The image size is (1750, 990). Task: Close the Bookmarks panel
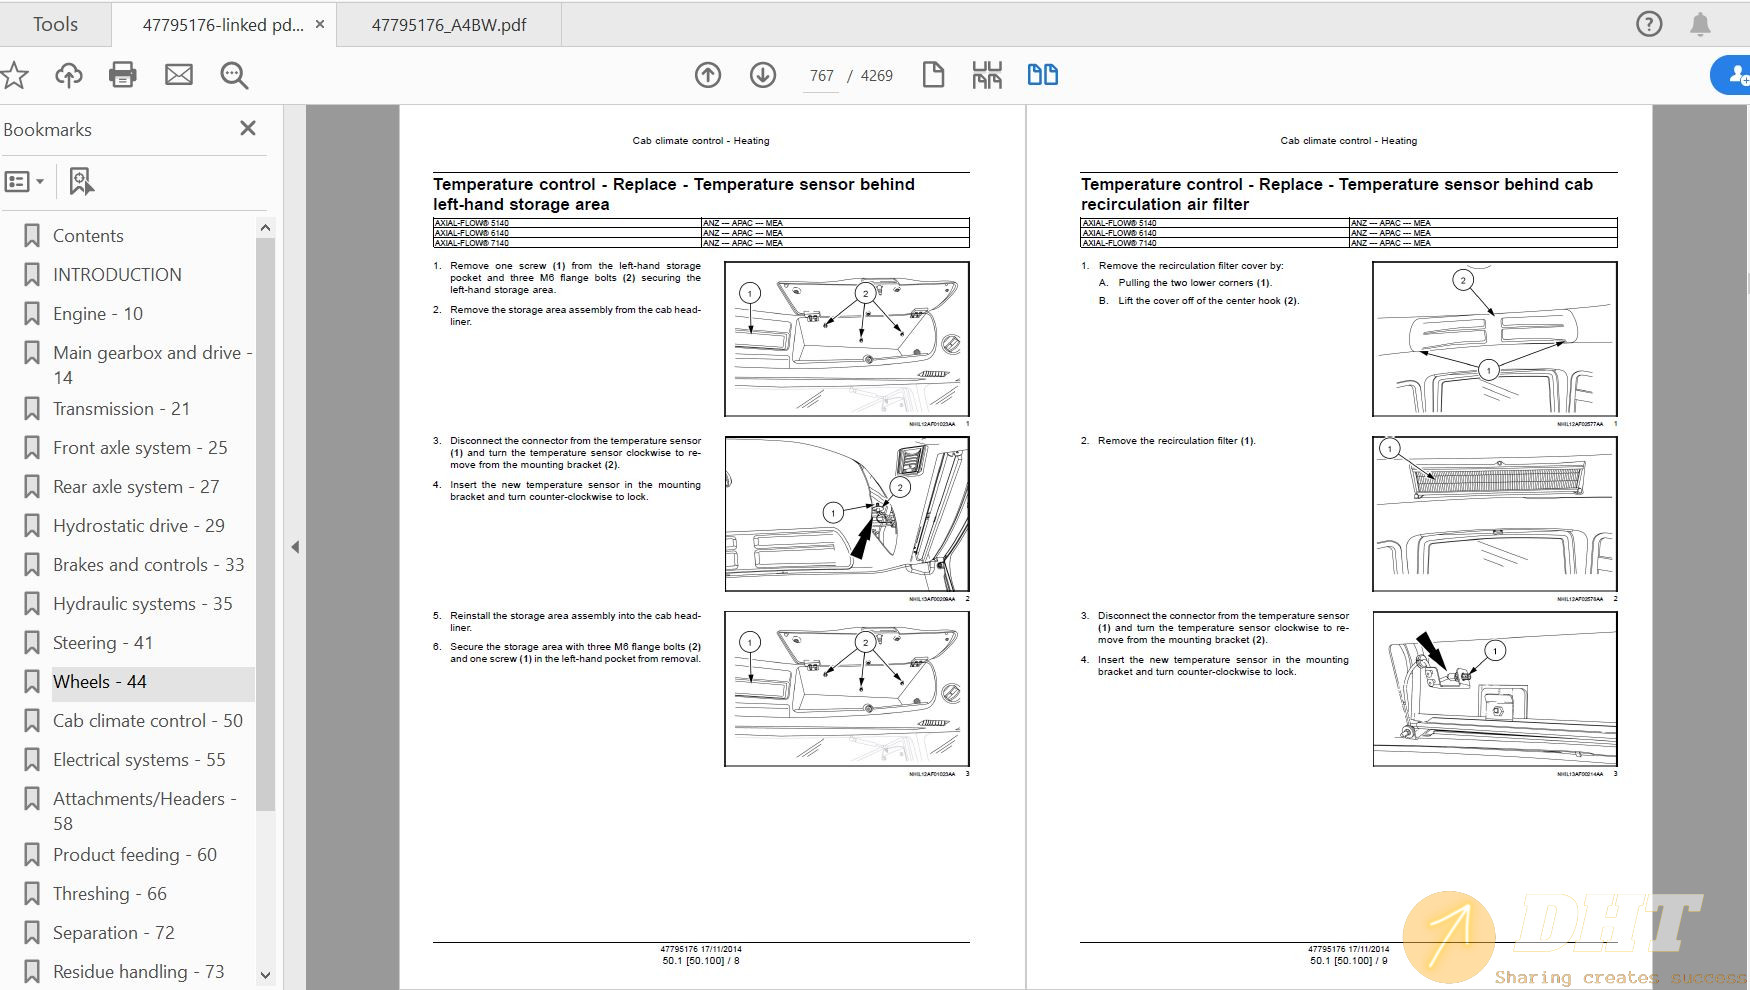(248, 128)
